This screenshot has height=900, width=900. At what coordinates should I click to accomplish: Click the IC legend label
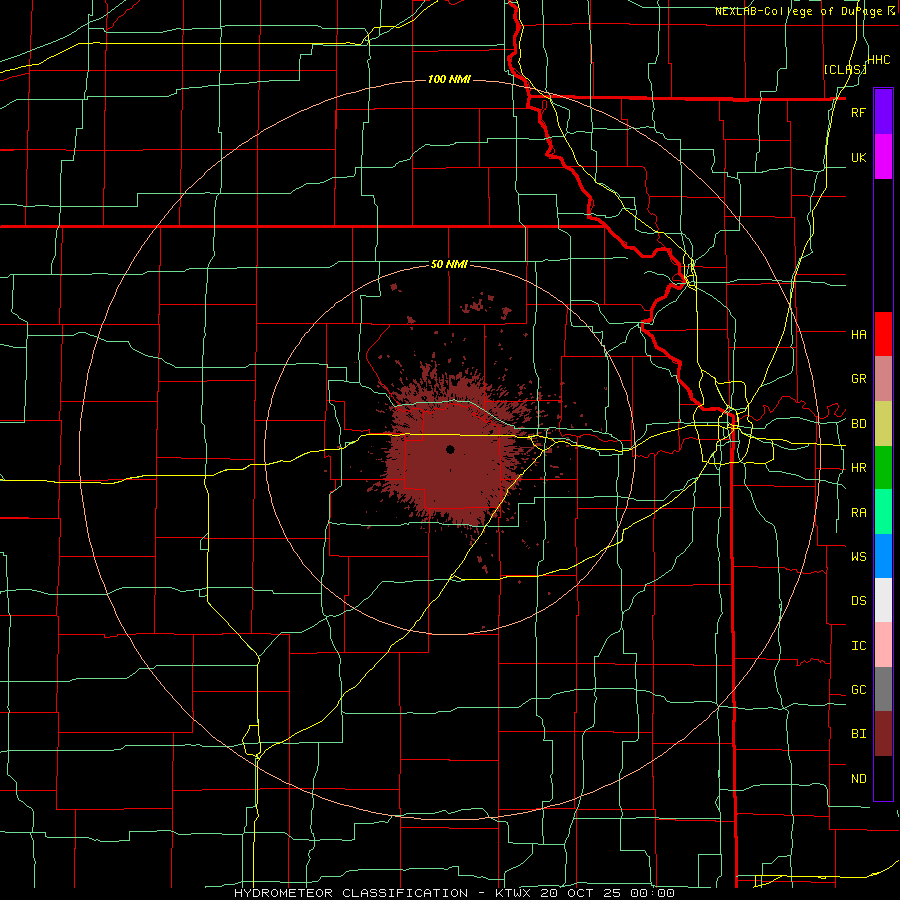858,646
